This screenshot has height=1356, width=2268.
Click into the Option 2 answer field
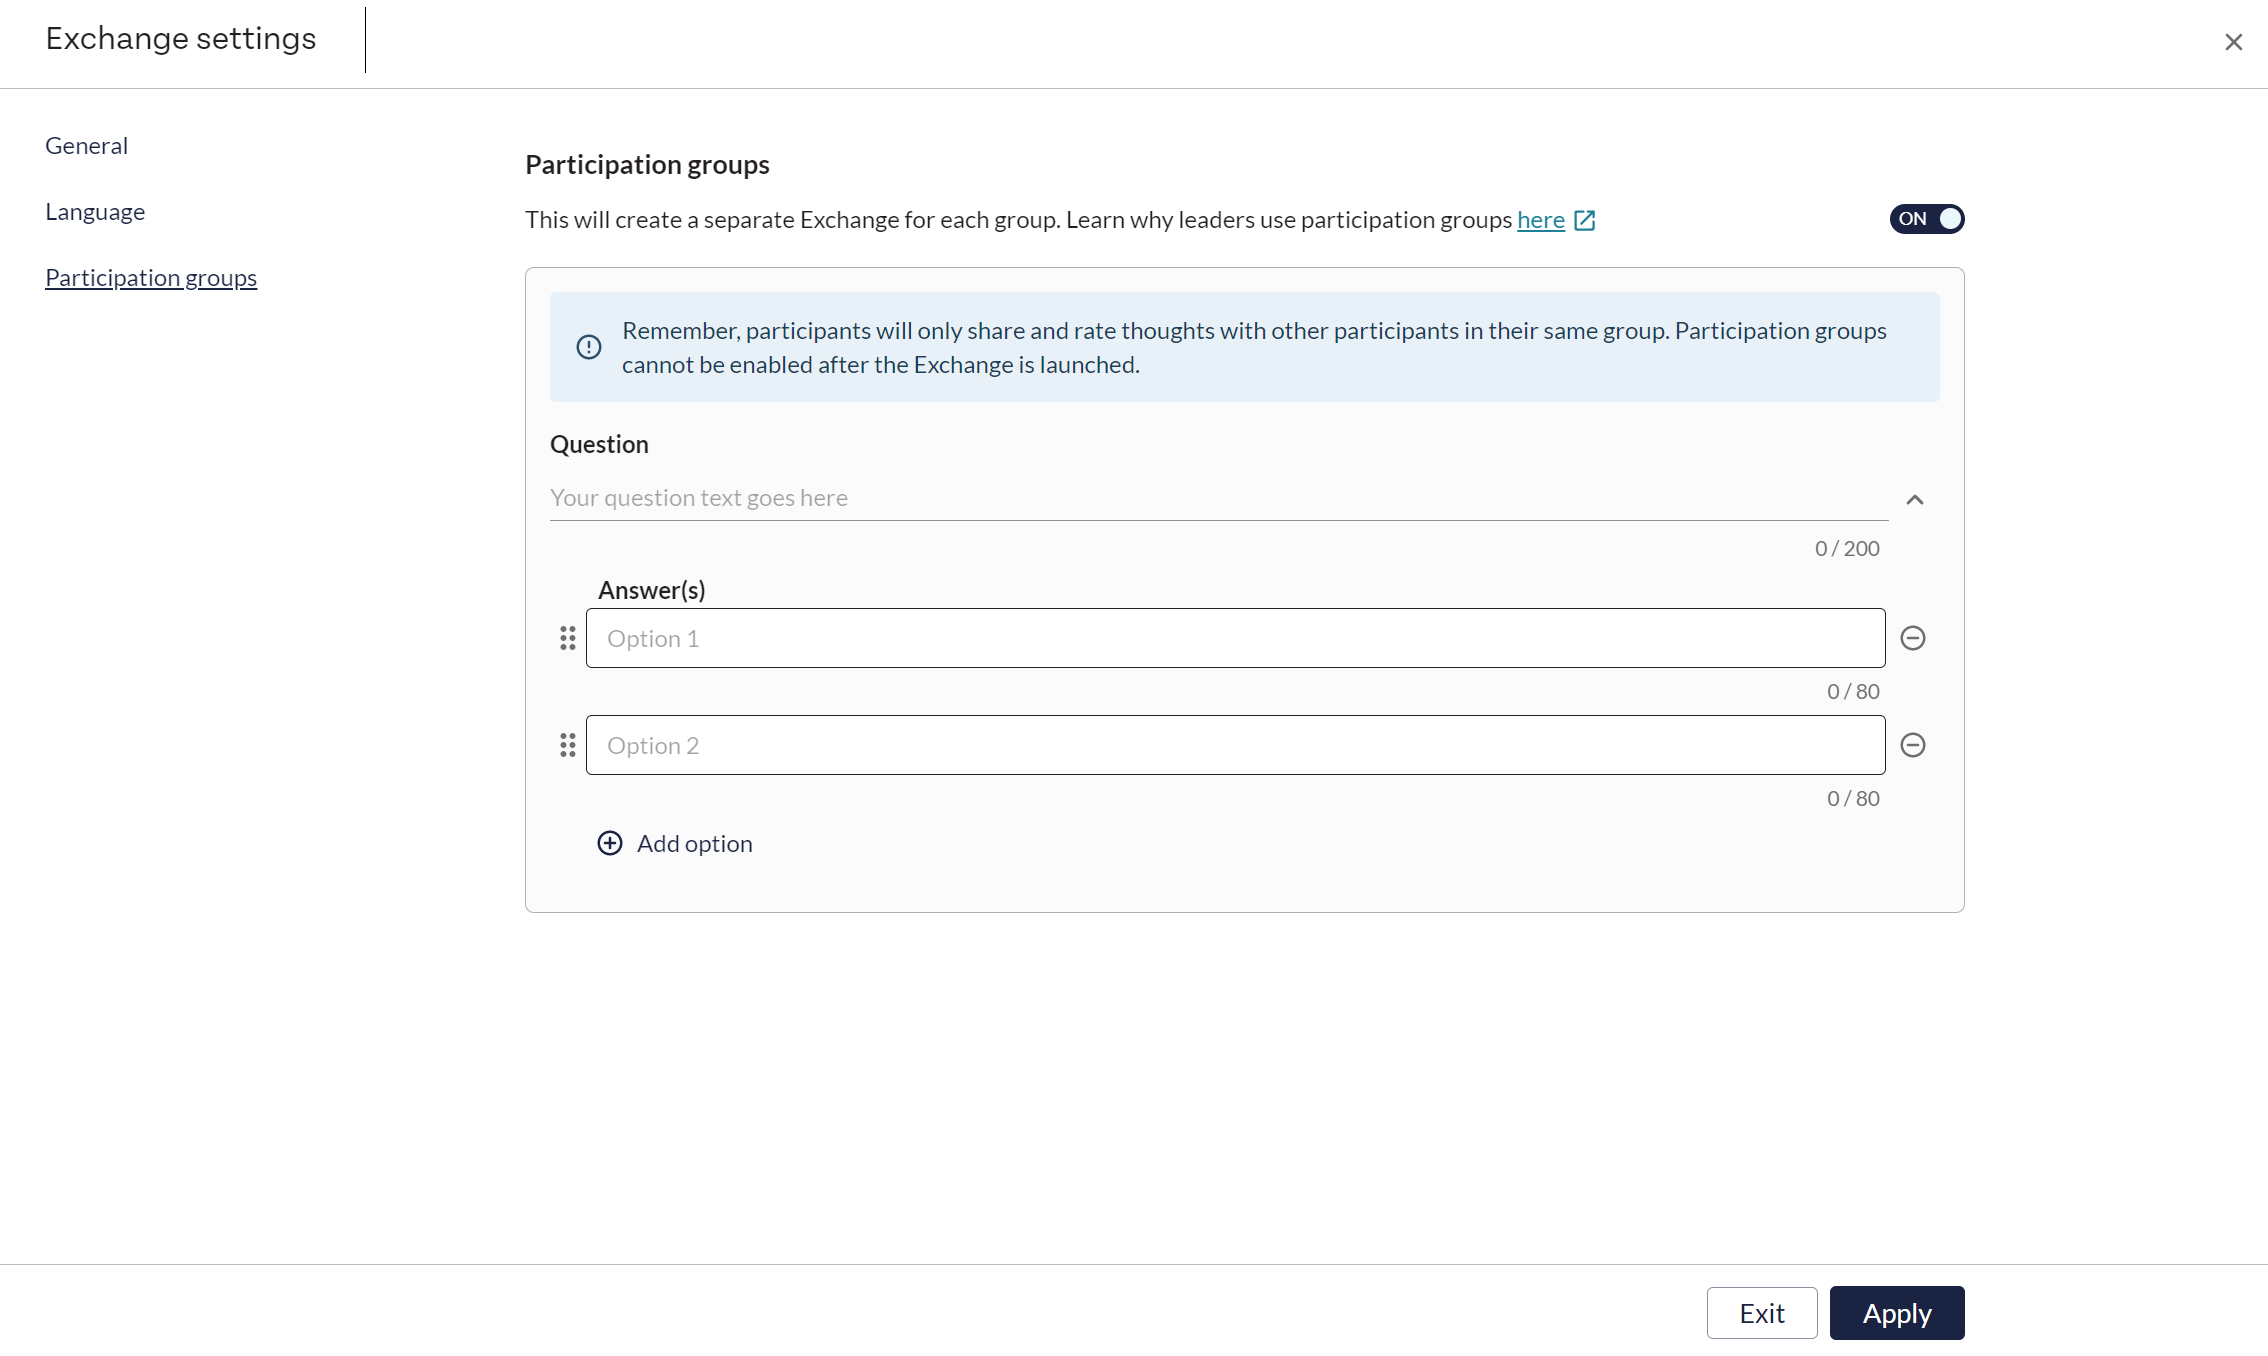tap(1235, 745)
